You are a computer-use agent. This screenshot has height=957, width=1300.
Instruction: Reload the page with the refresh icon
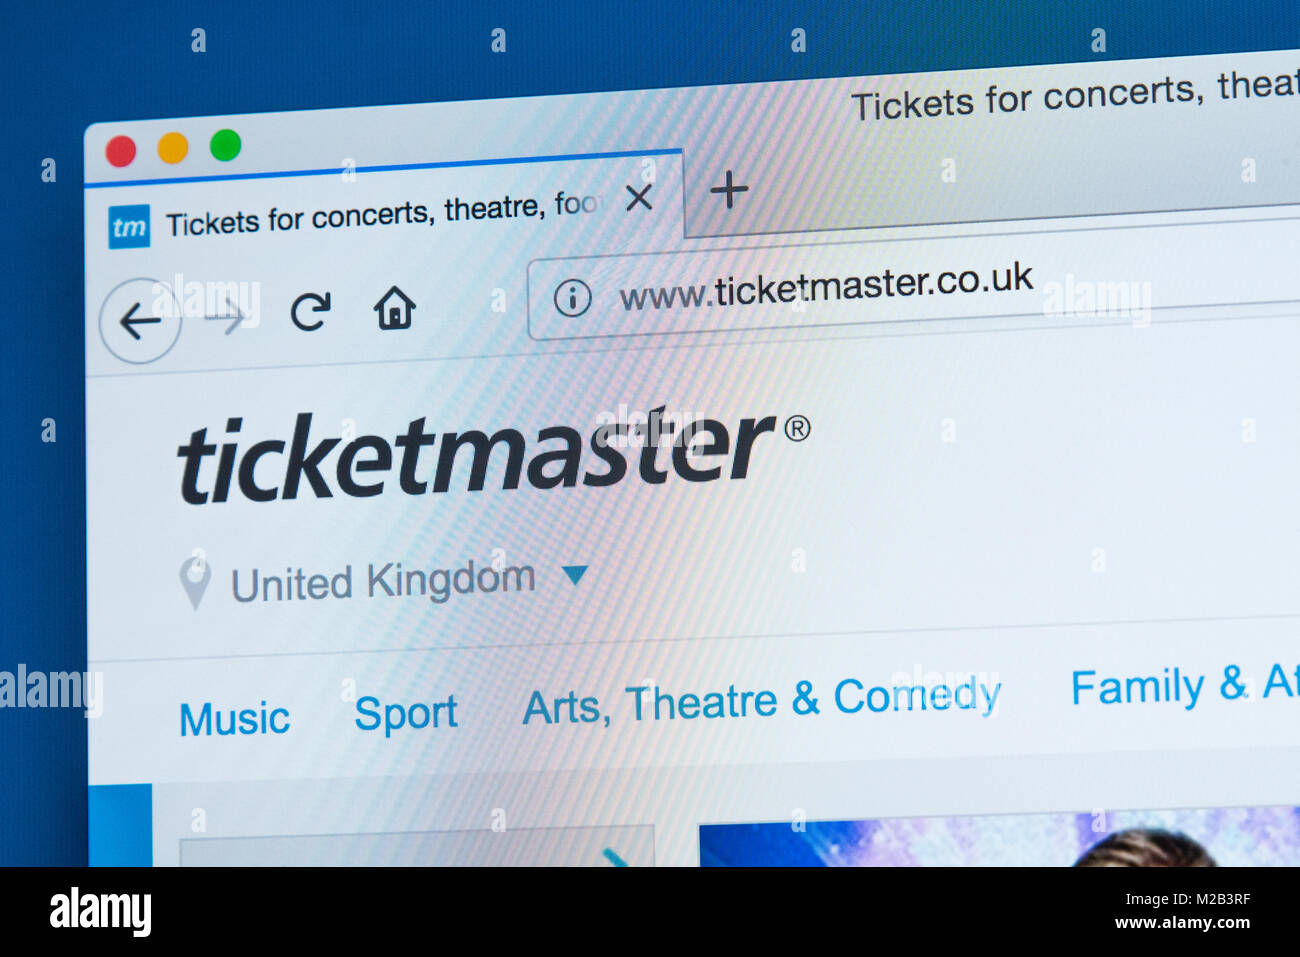[x=310, y=312]
